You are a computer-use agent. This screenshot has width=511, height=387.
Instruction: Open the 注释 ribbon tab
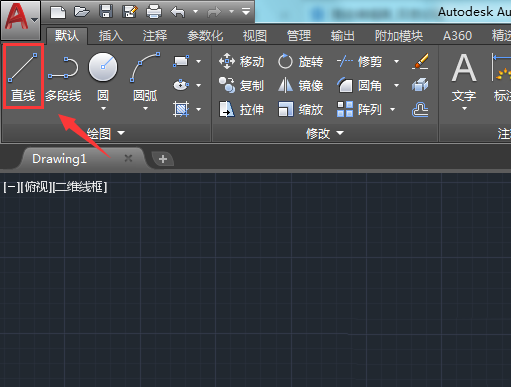(155, 36)
